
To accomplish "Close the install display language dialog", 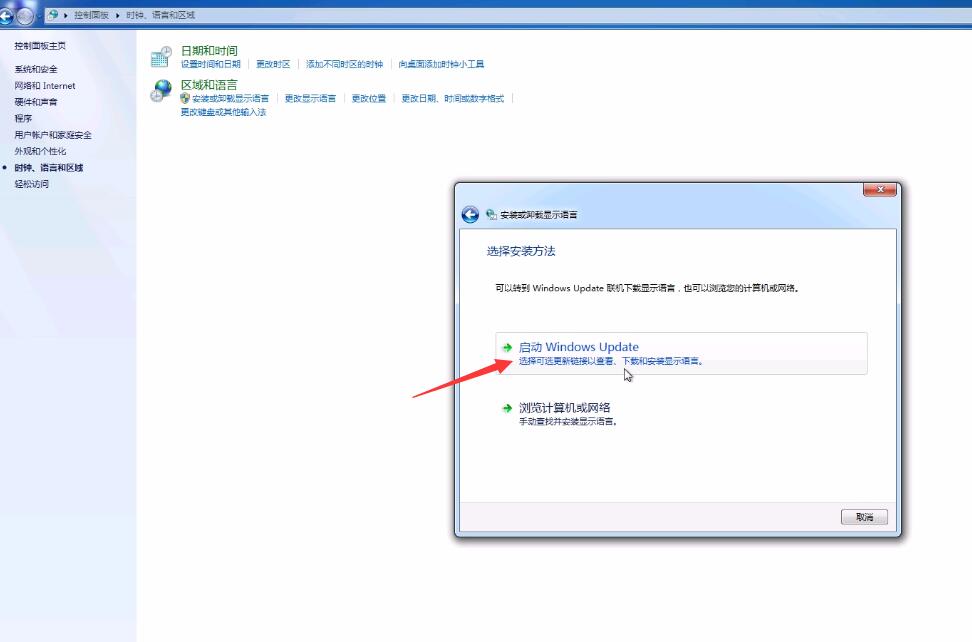I will click(x=880, y=189).
